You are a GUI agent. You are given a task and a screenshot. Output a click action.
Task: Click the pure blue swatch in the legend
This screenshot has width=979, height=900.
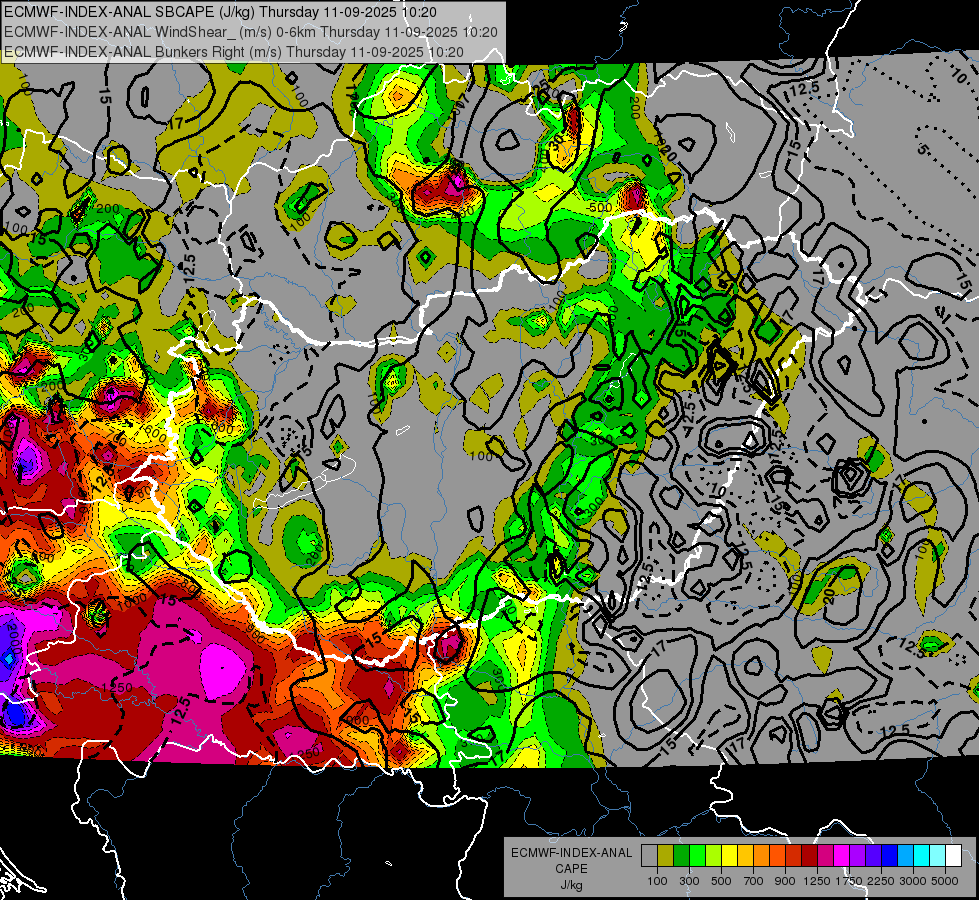[x=890, y=855]
